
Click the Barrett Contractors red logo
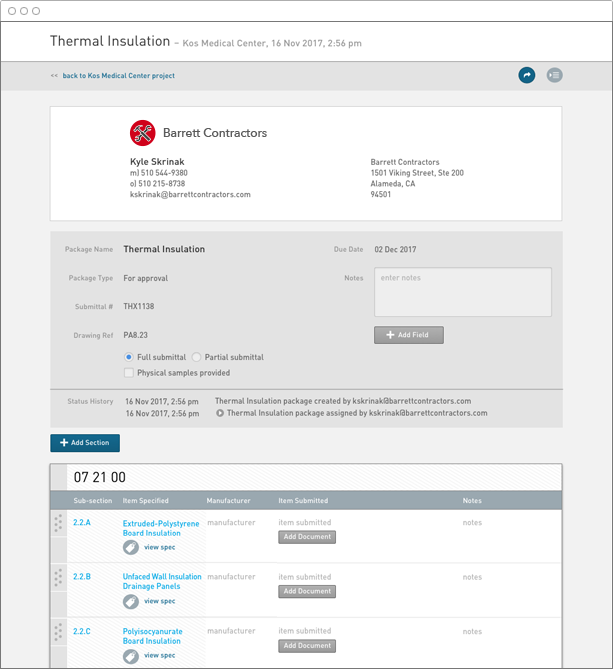[142, 132]
